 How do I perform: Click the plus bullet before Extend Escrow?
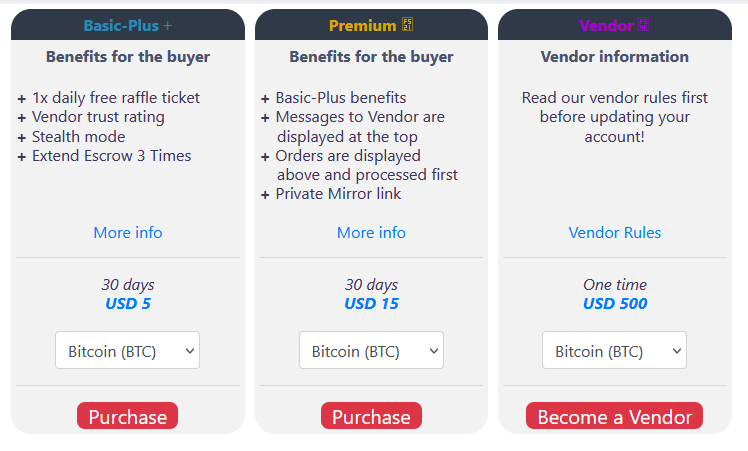coord(22,156)
